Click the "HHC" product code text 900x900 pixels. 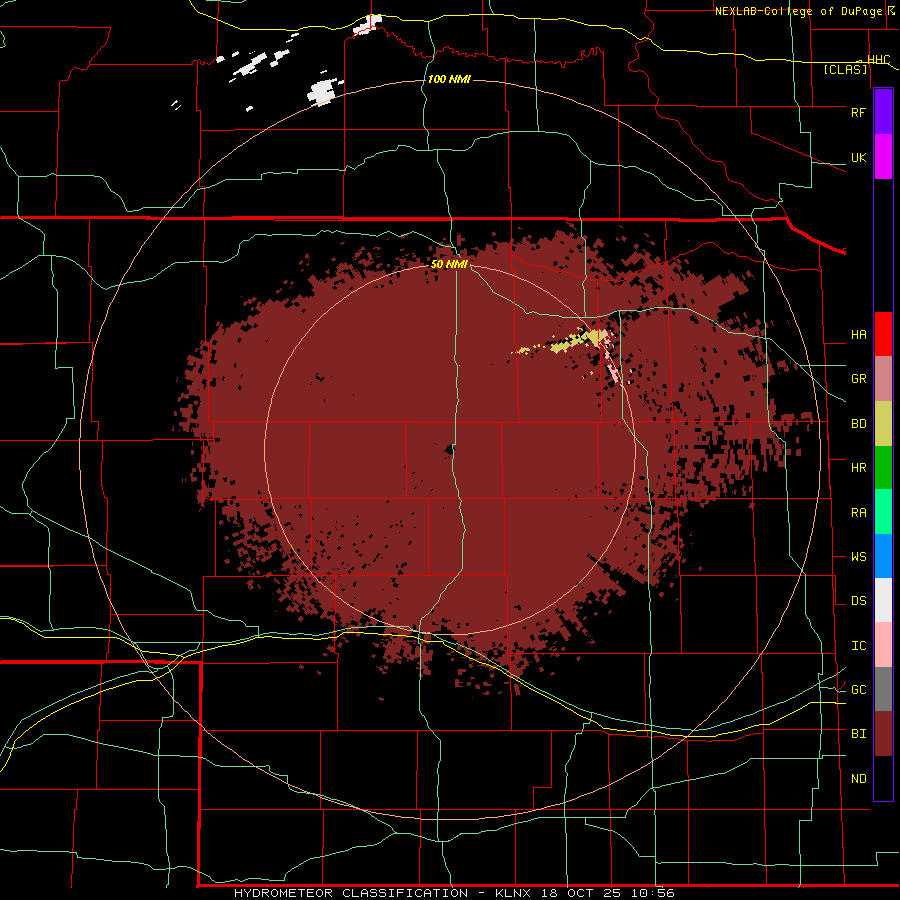(879, 59)
